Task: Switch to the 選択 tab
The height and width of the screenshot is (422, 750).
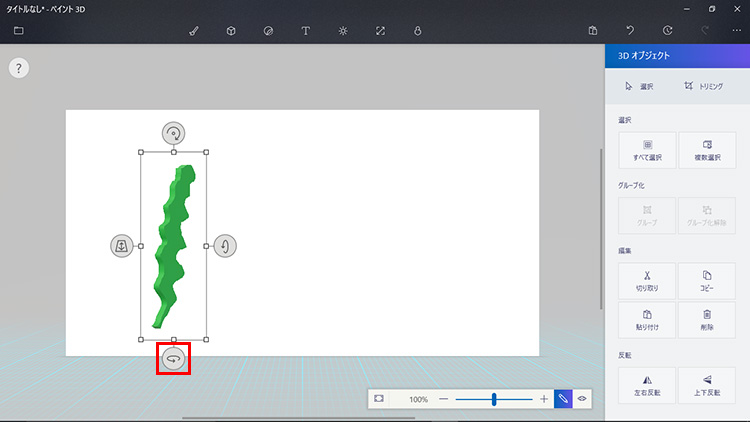Action: click(639, 86)
